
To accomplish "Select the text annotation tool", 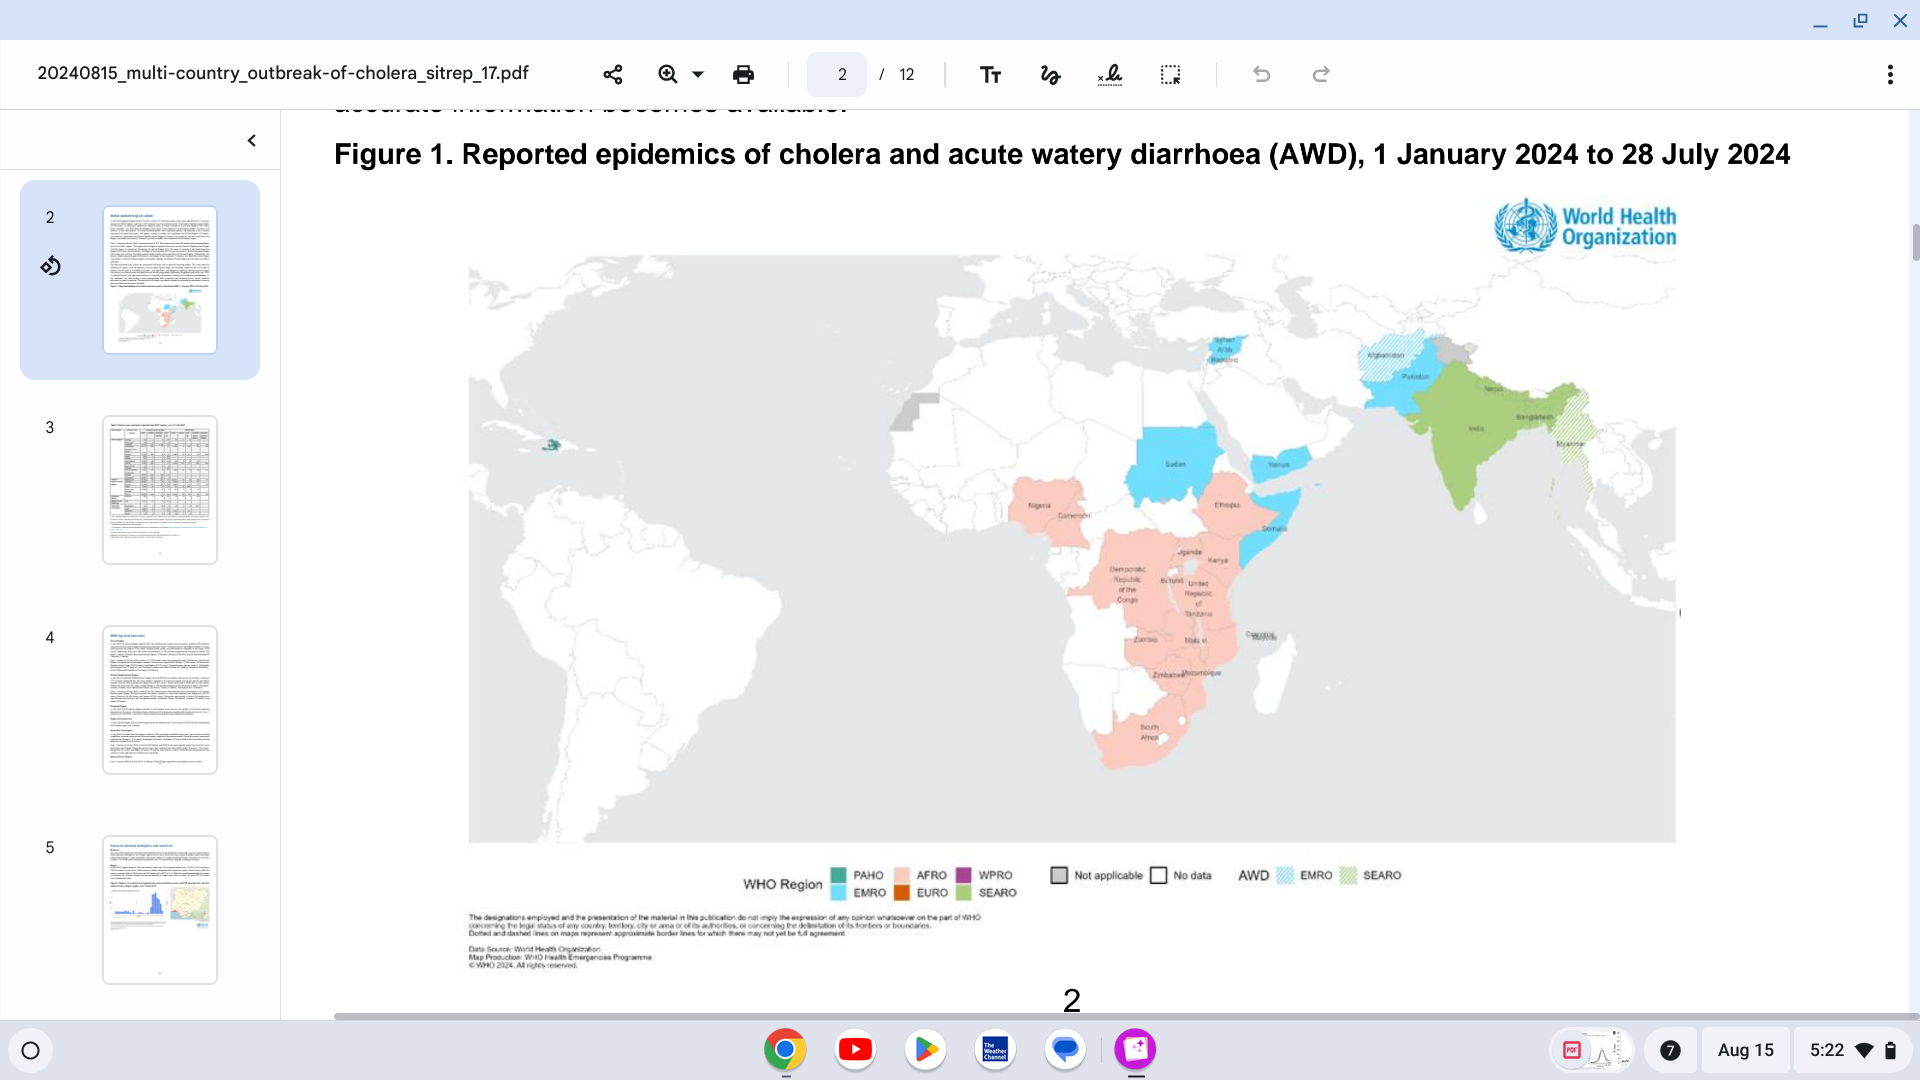I will click(x=990, y=74).
